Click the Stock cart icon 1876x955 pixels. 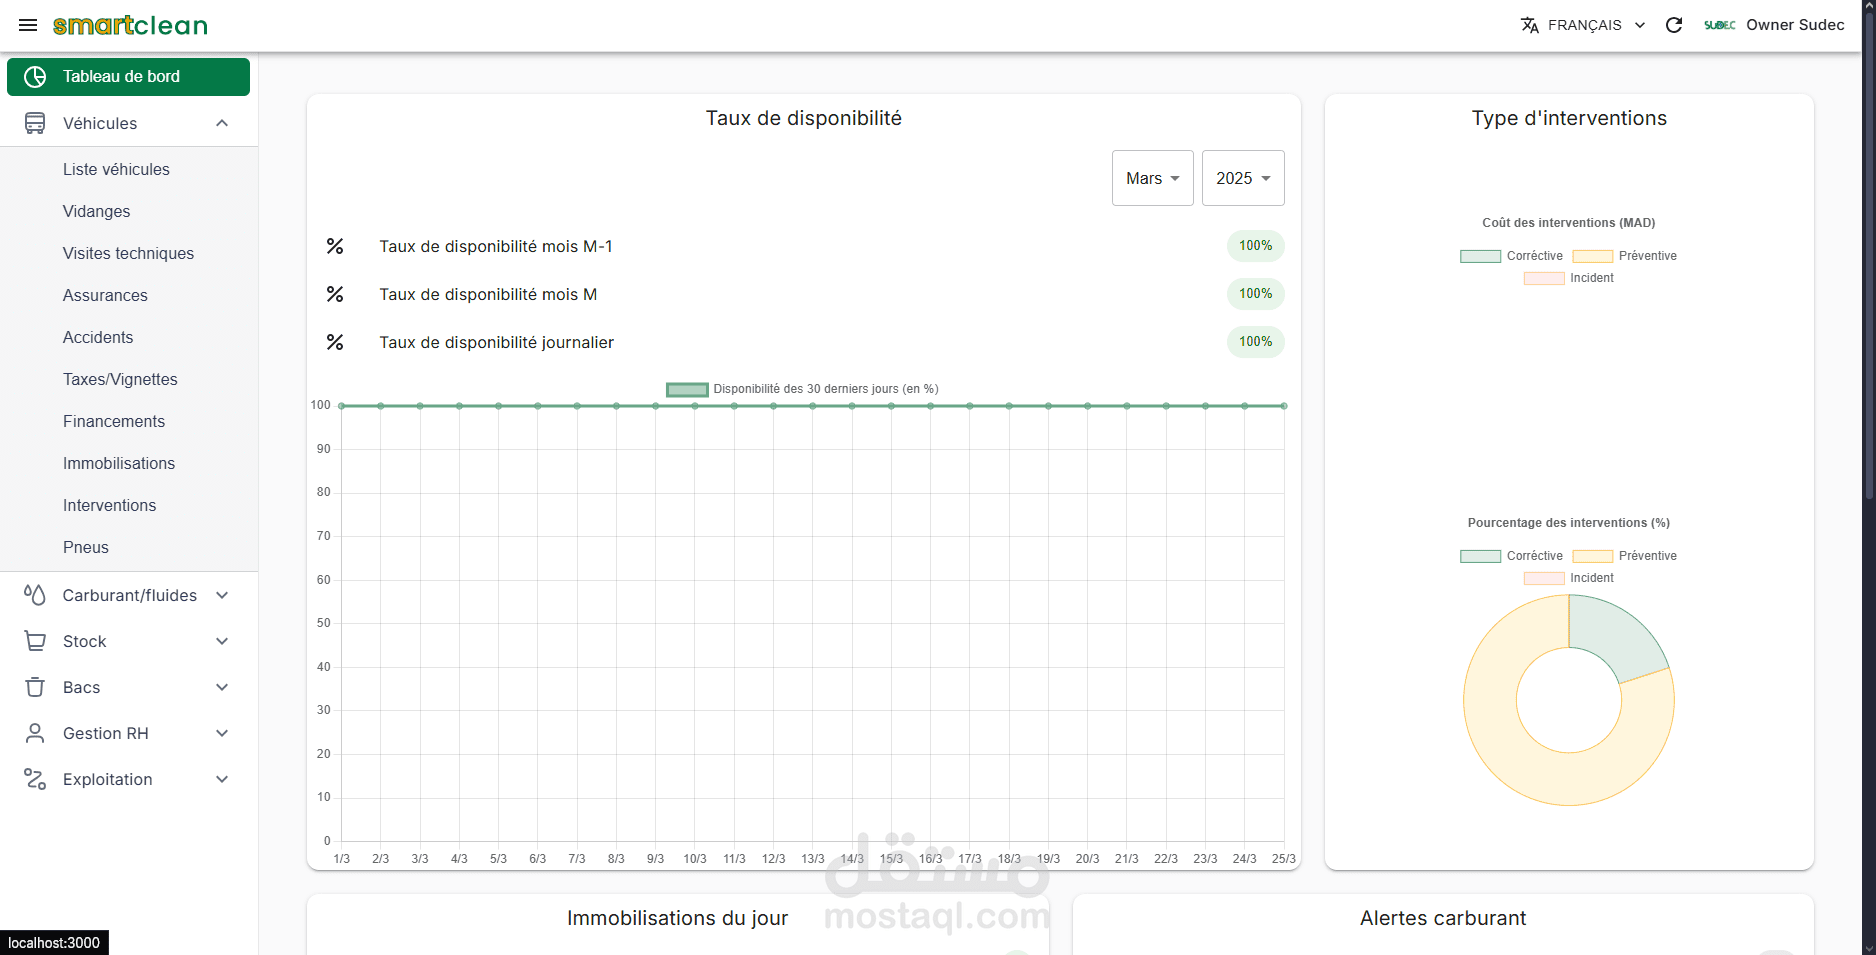pyautogui.click(x=35, y=641)
